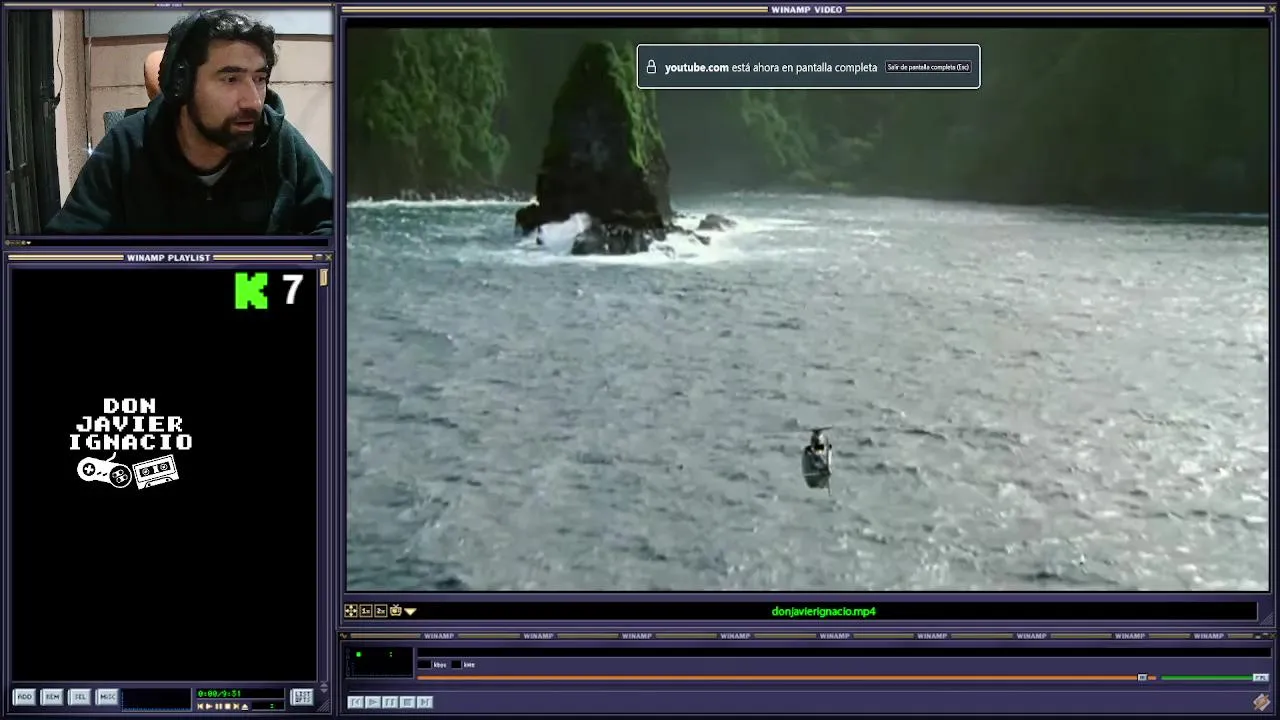Set video to 2x size
This screenshot has width=1280, height=720.
(x=381, y=611)
